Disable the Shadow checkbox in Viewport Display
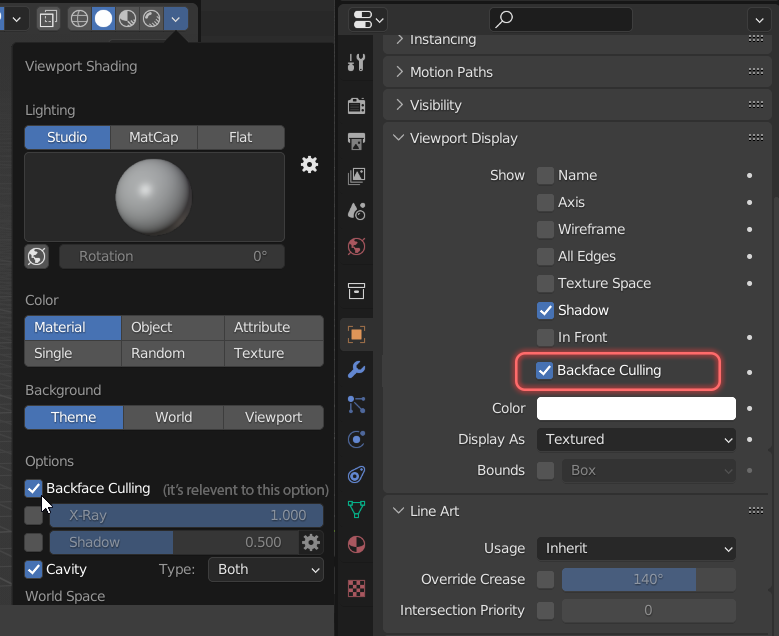Image resolution: width=779 pixels, height=636 pixels. (x=545, y=310)
